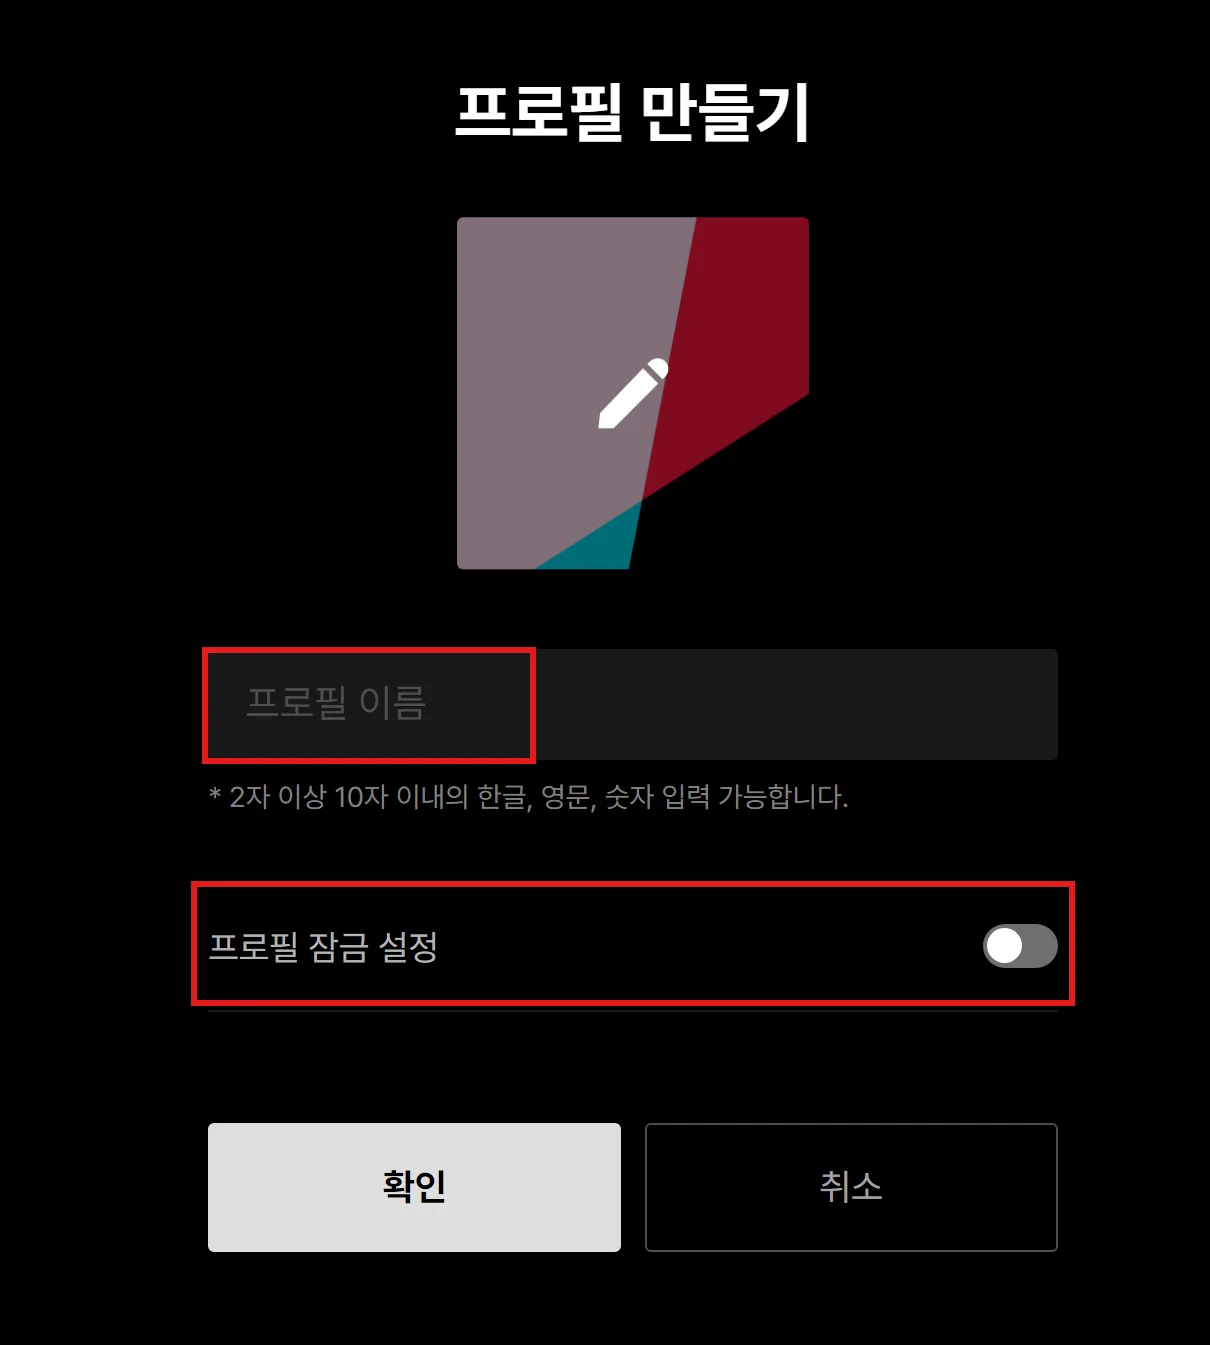
Task: Toggle the 프로필 잠금 설정 switch
Action: coord(1020,946)
